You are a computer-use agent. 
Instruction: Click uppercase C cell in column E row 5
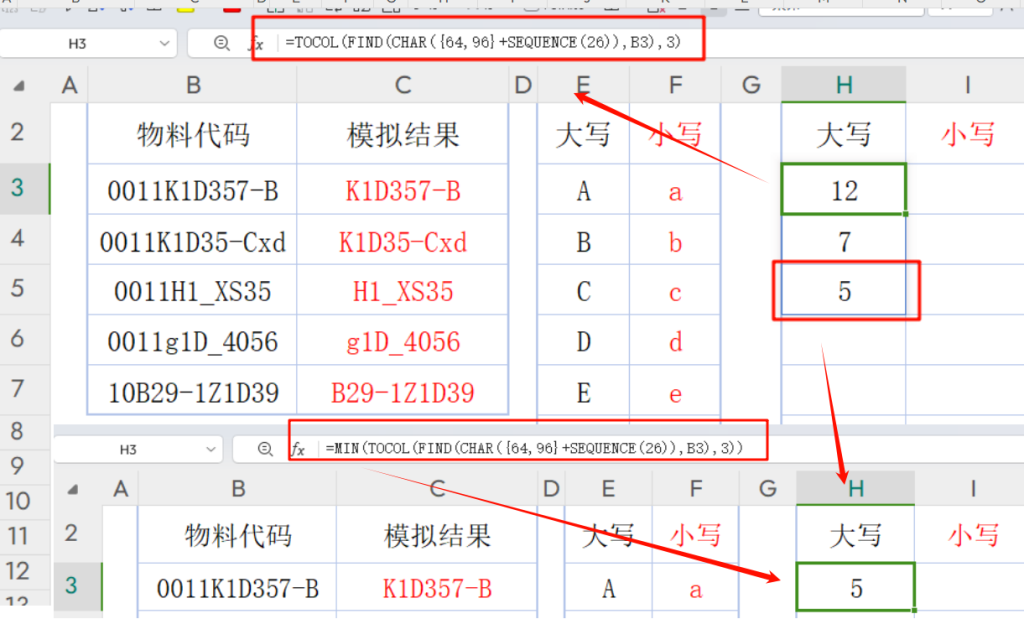coord(583,291)
